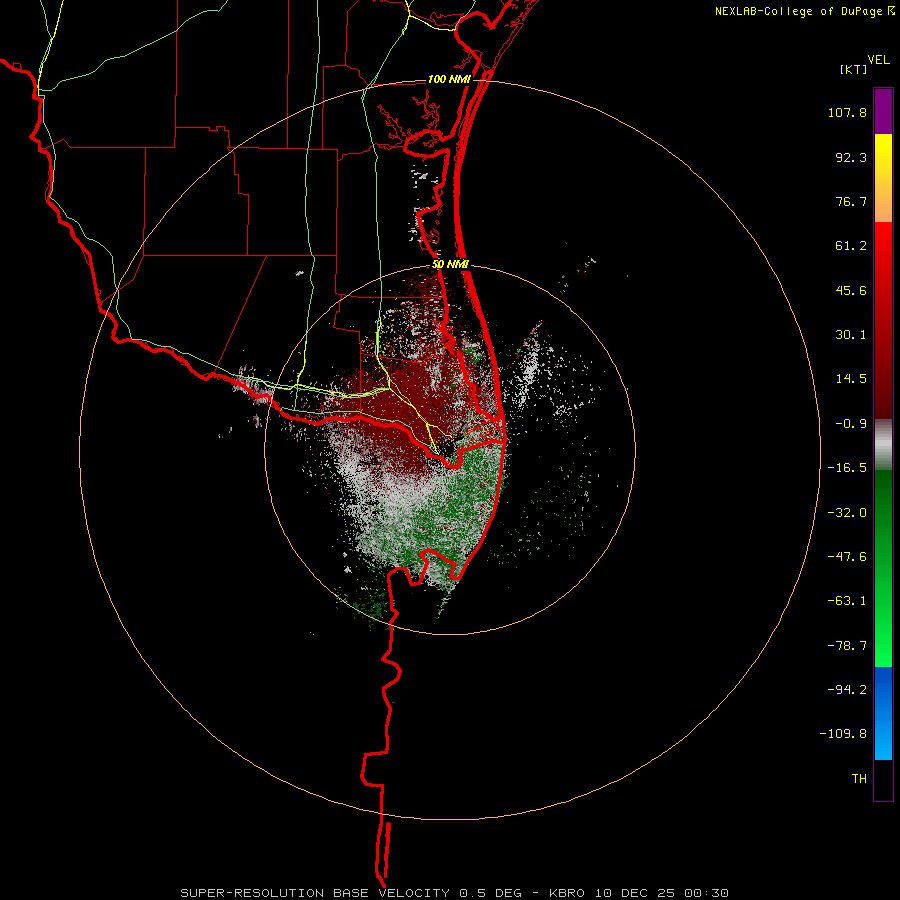The image size is (900, 900).
Task: Click the [KT] units label
Action: 854,69
